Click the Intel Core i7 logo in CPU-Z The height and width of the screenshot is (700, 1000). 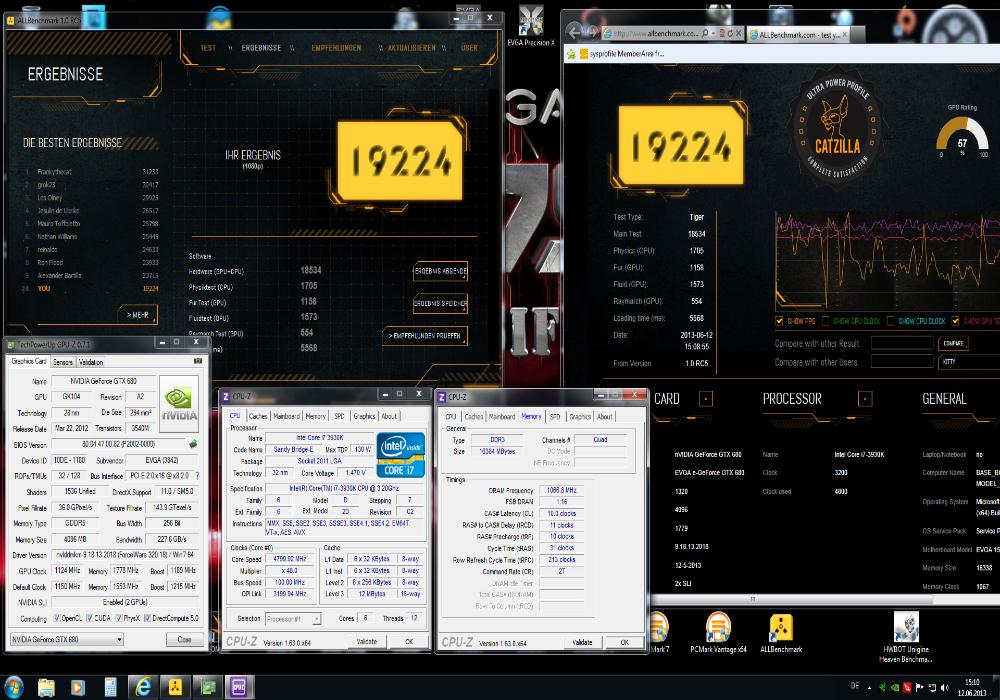click(400, 455)
